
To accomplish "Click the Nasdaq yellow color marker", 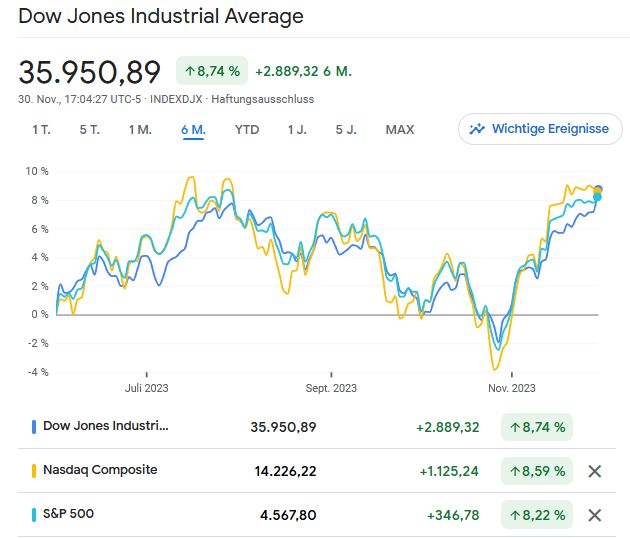I will click(x=35, y=470).
